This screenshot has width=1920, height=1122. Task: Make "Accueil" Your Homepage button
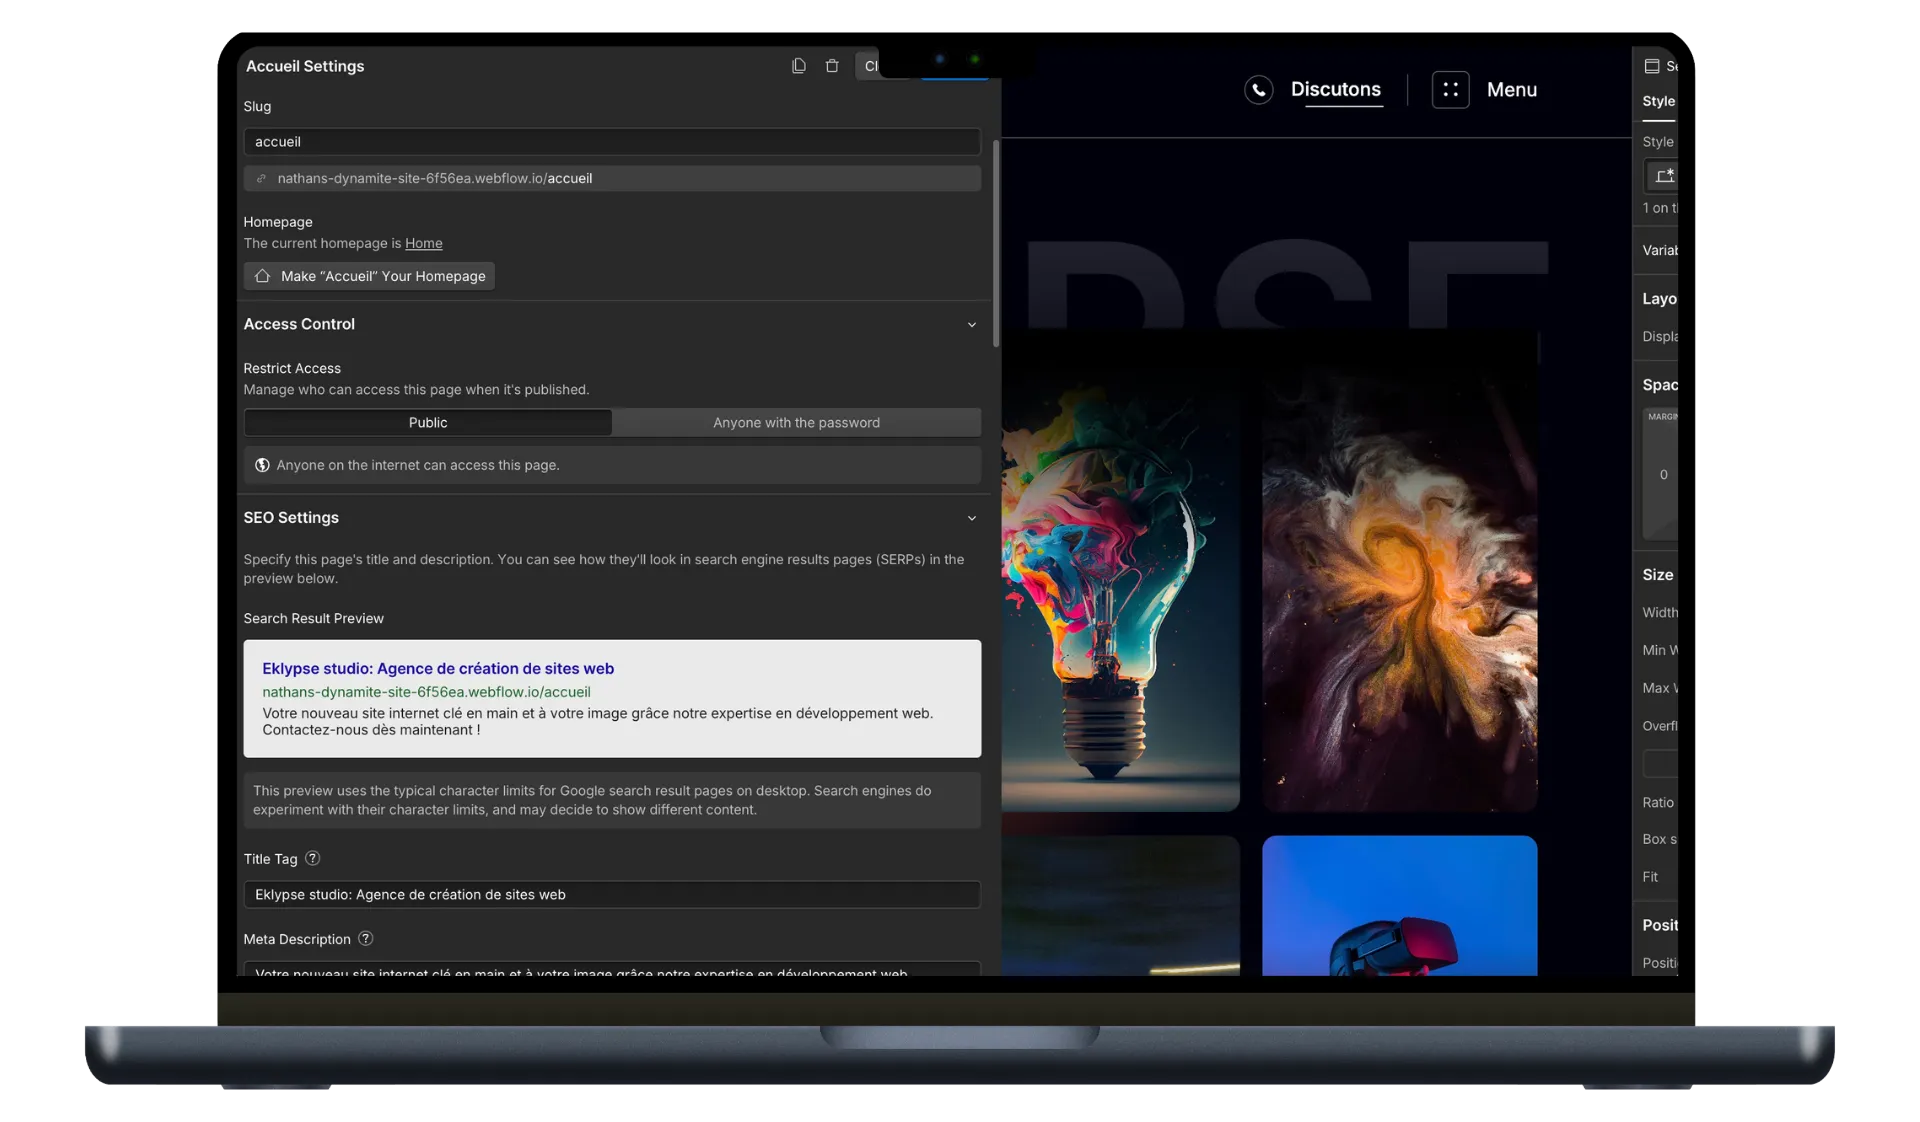(369, 276)
